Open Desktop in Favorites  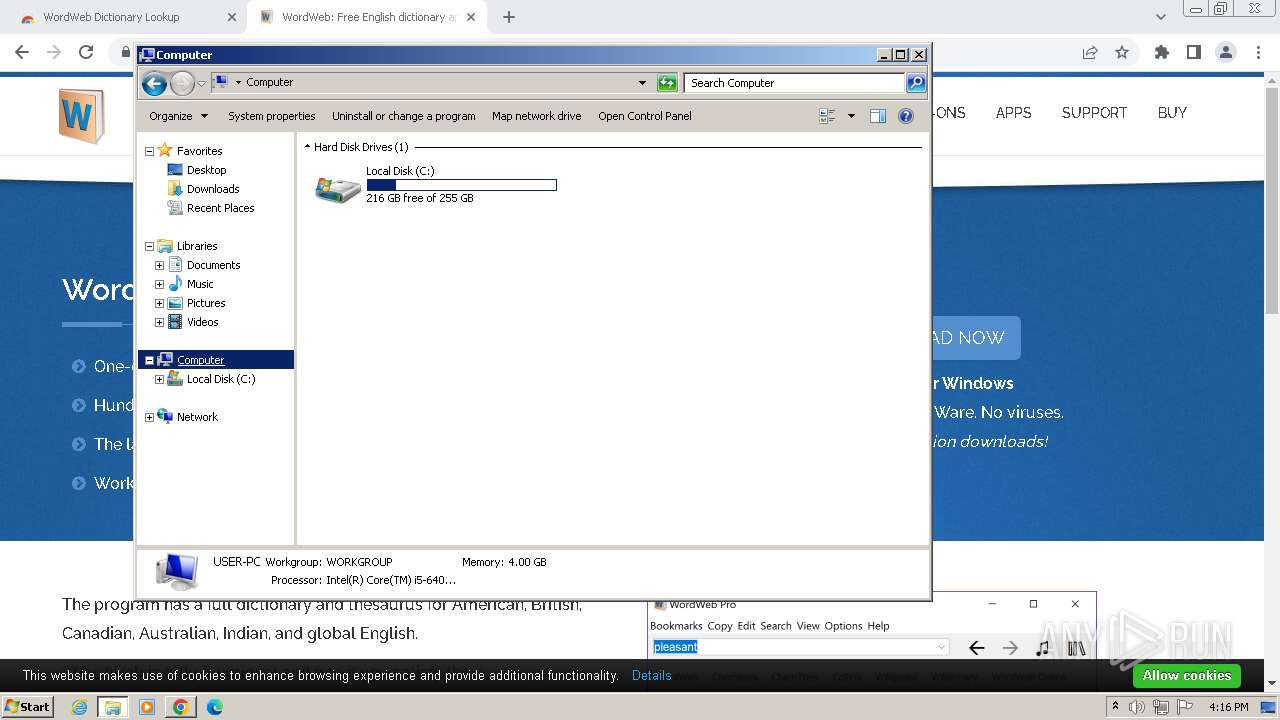(x=206, y=170)
